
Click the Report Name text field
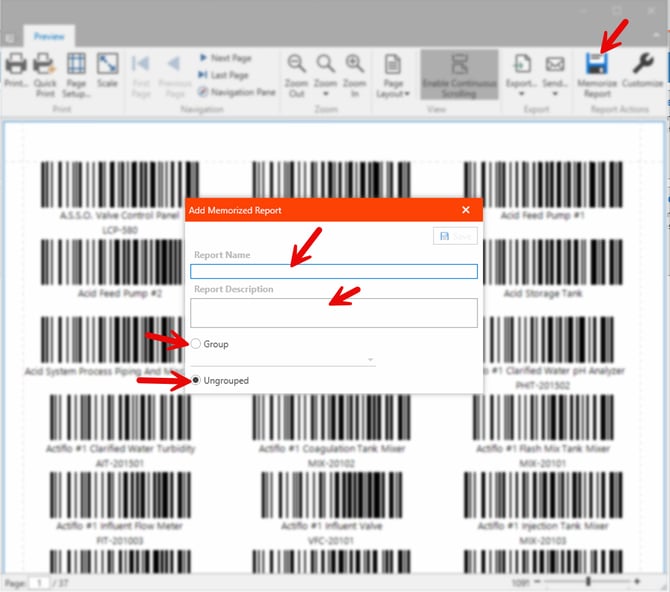333,271
